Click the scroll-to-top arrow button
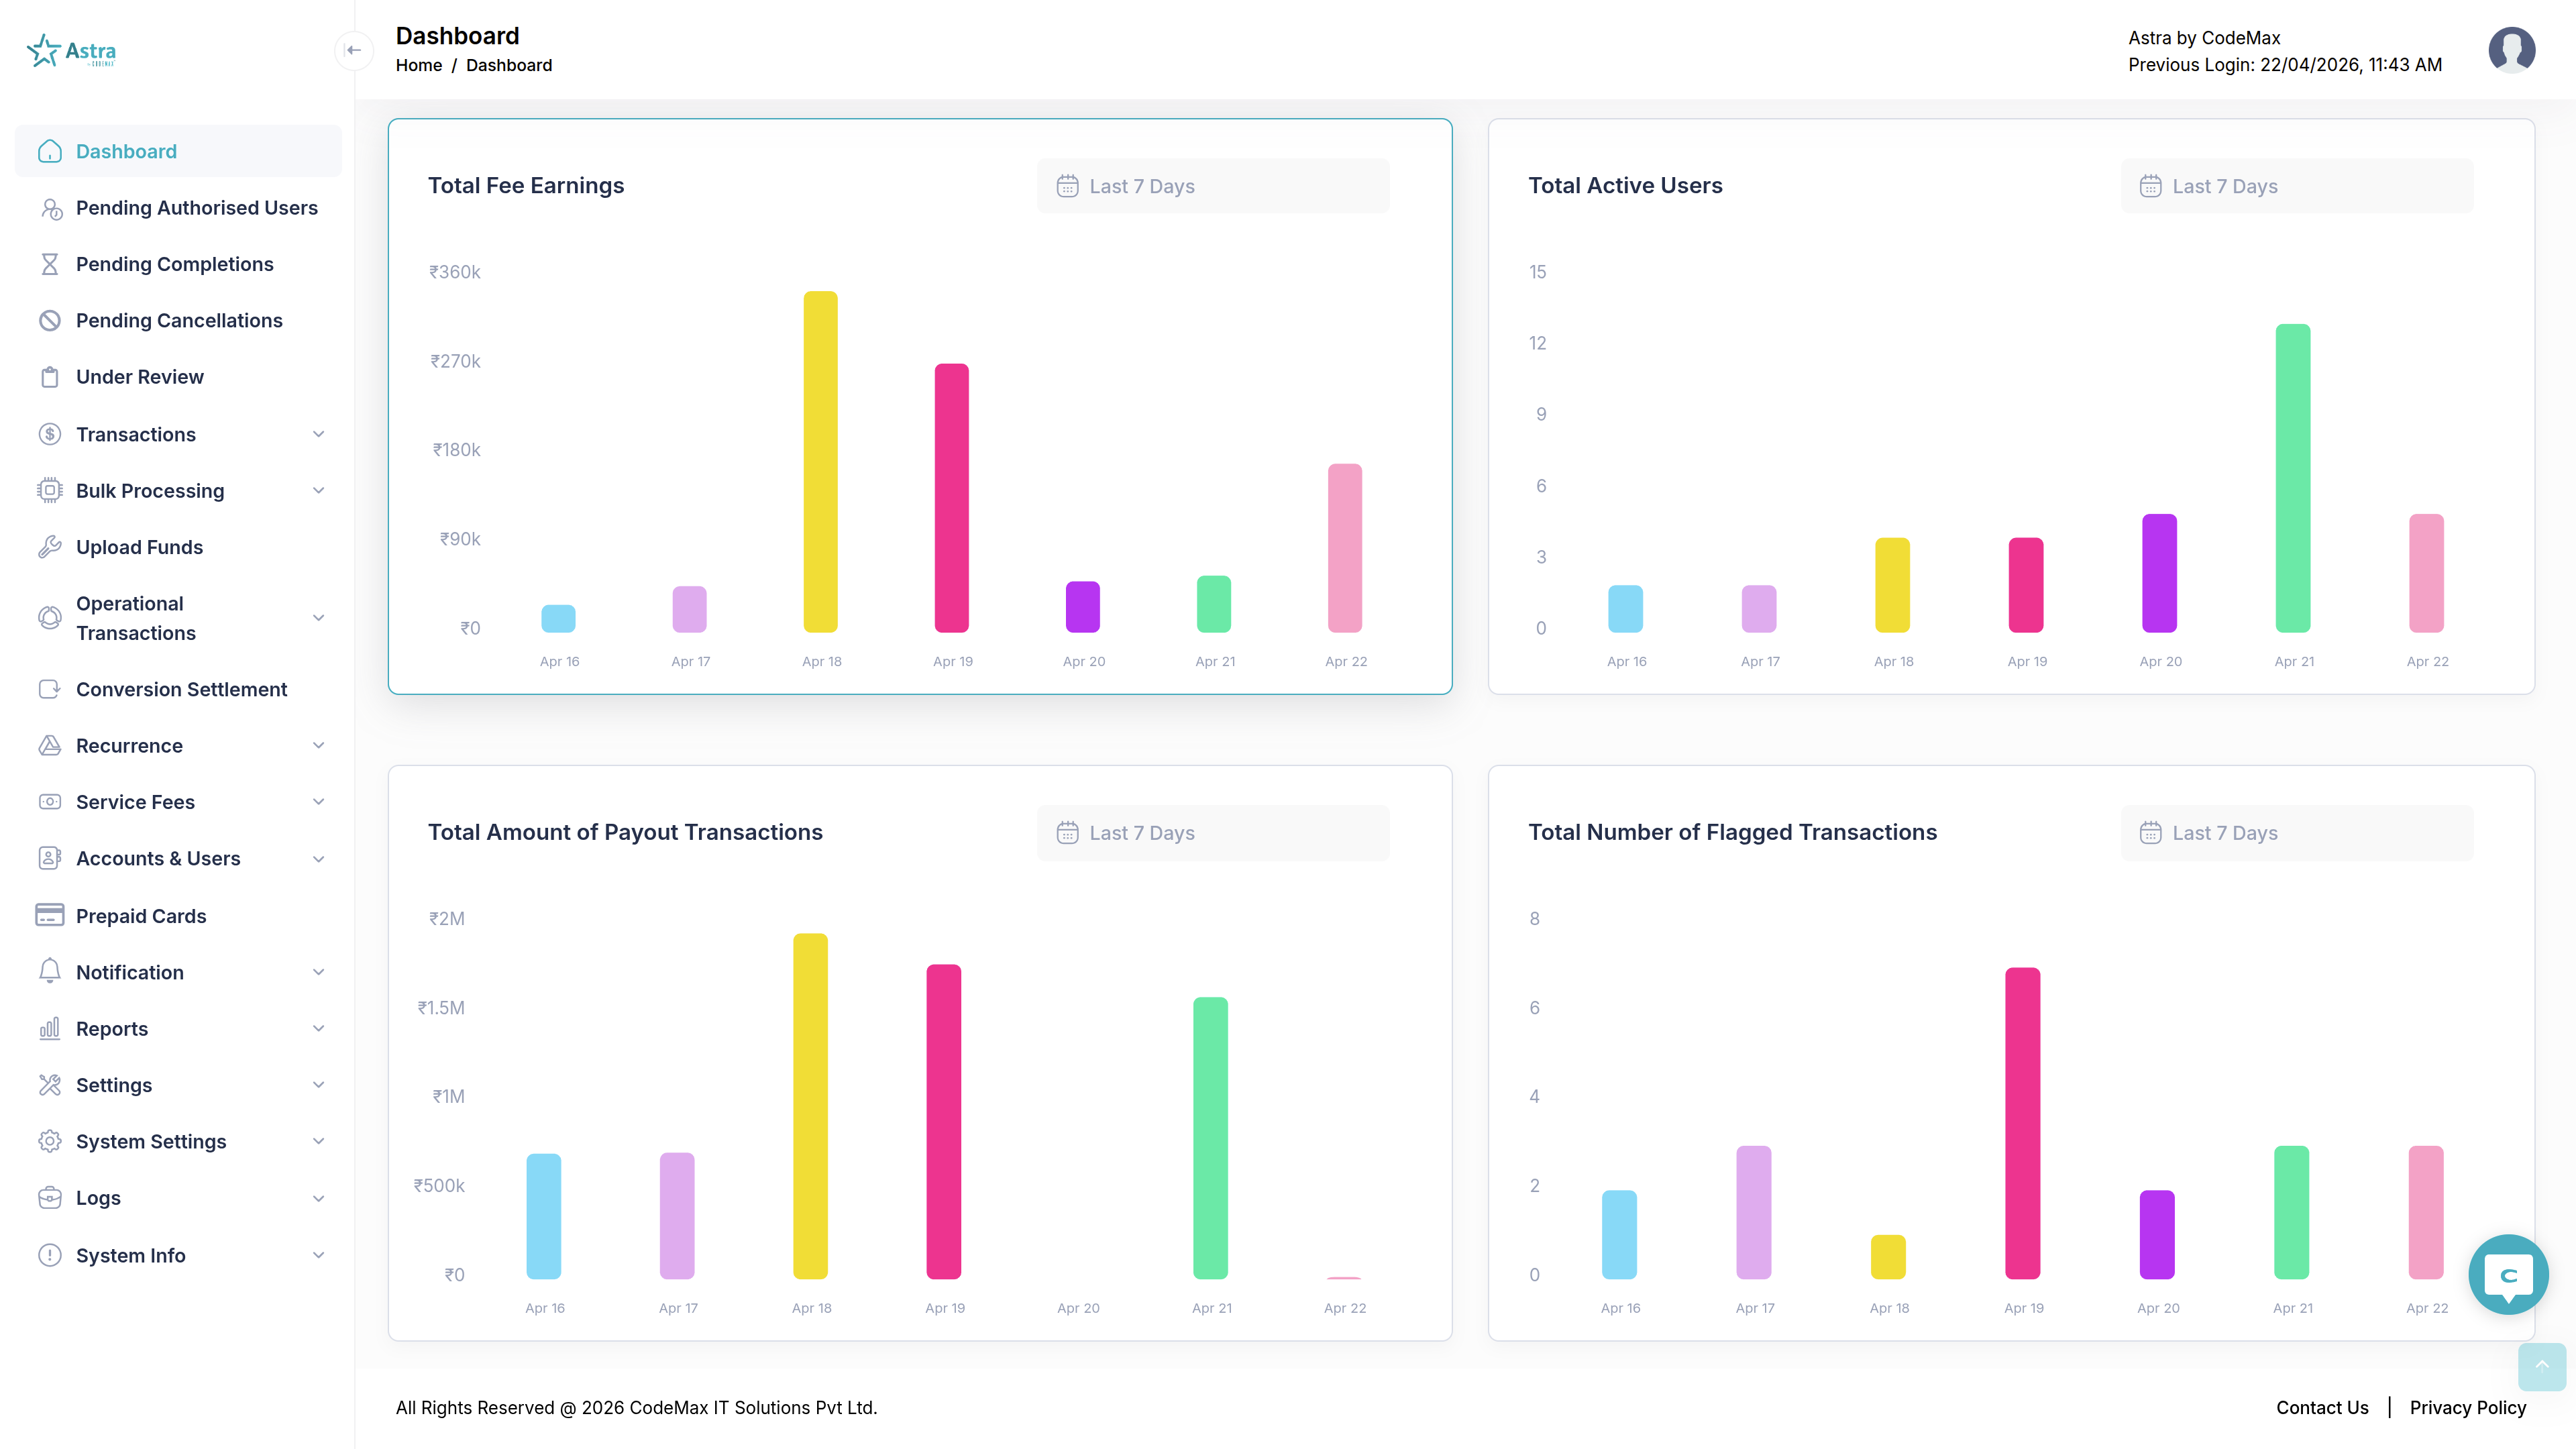The height and width of the screenshot is (1449, 2576). pyautogui.click(x=2541, y=1366)
